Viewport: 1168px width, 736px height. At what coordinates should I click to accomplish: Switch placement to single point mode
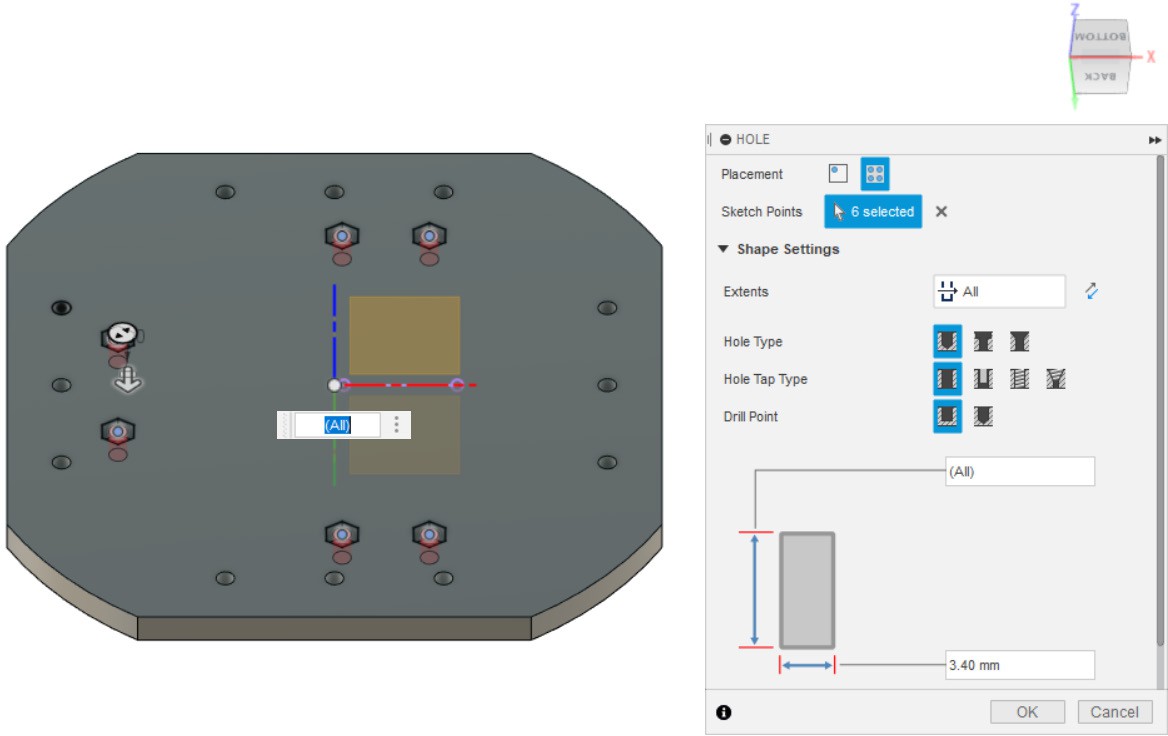coord(838,174)
